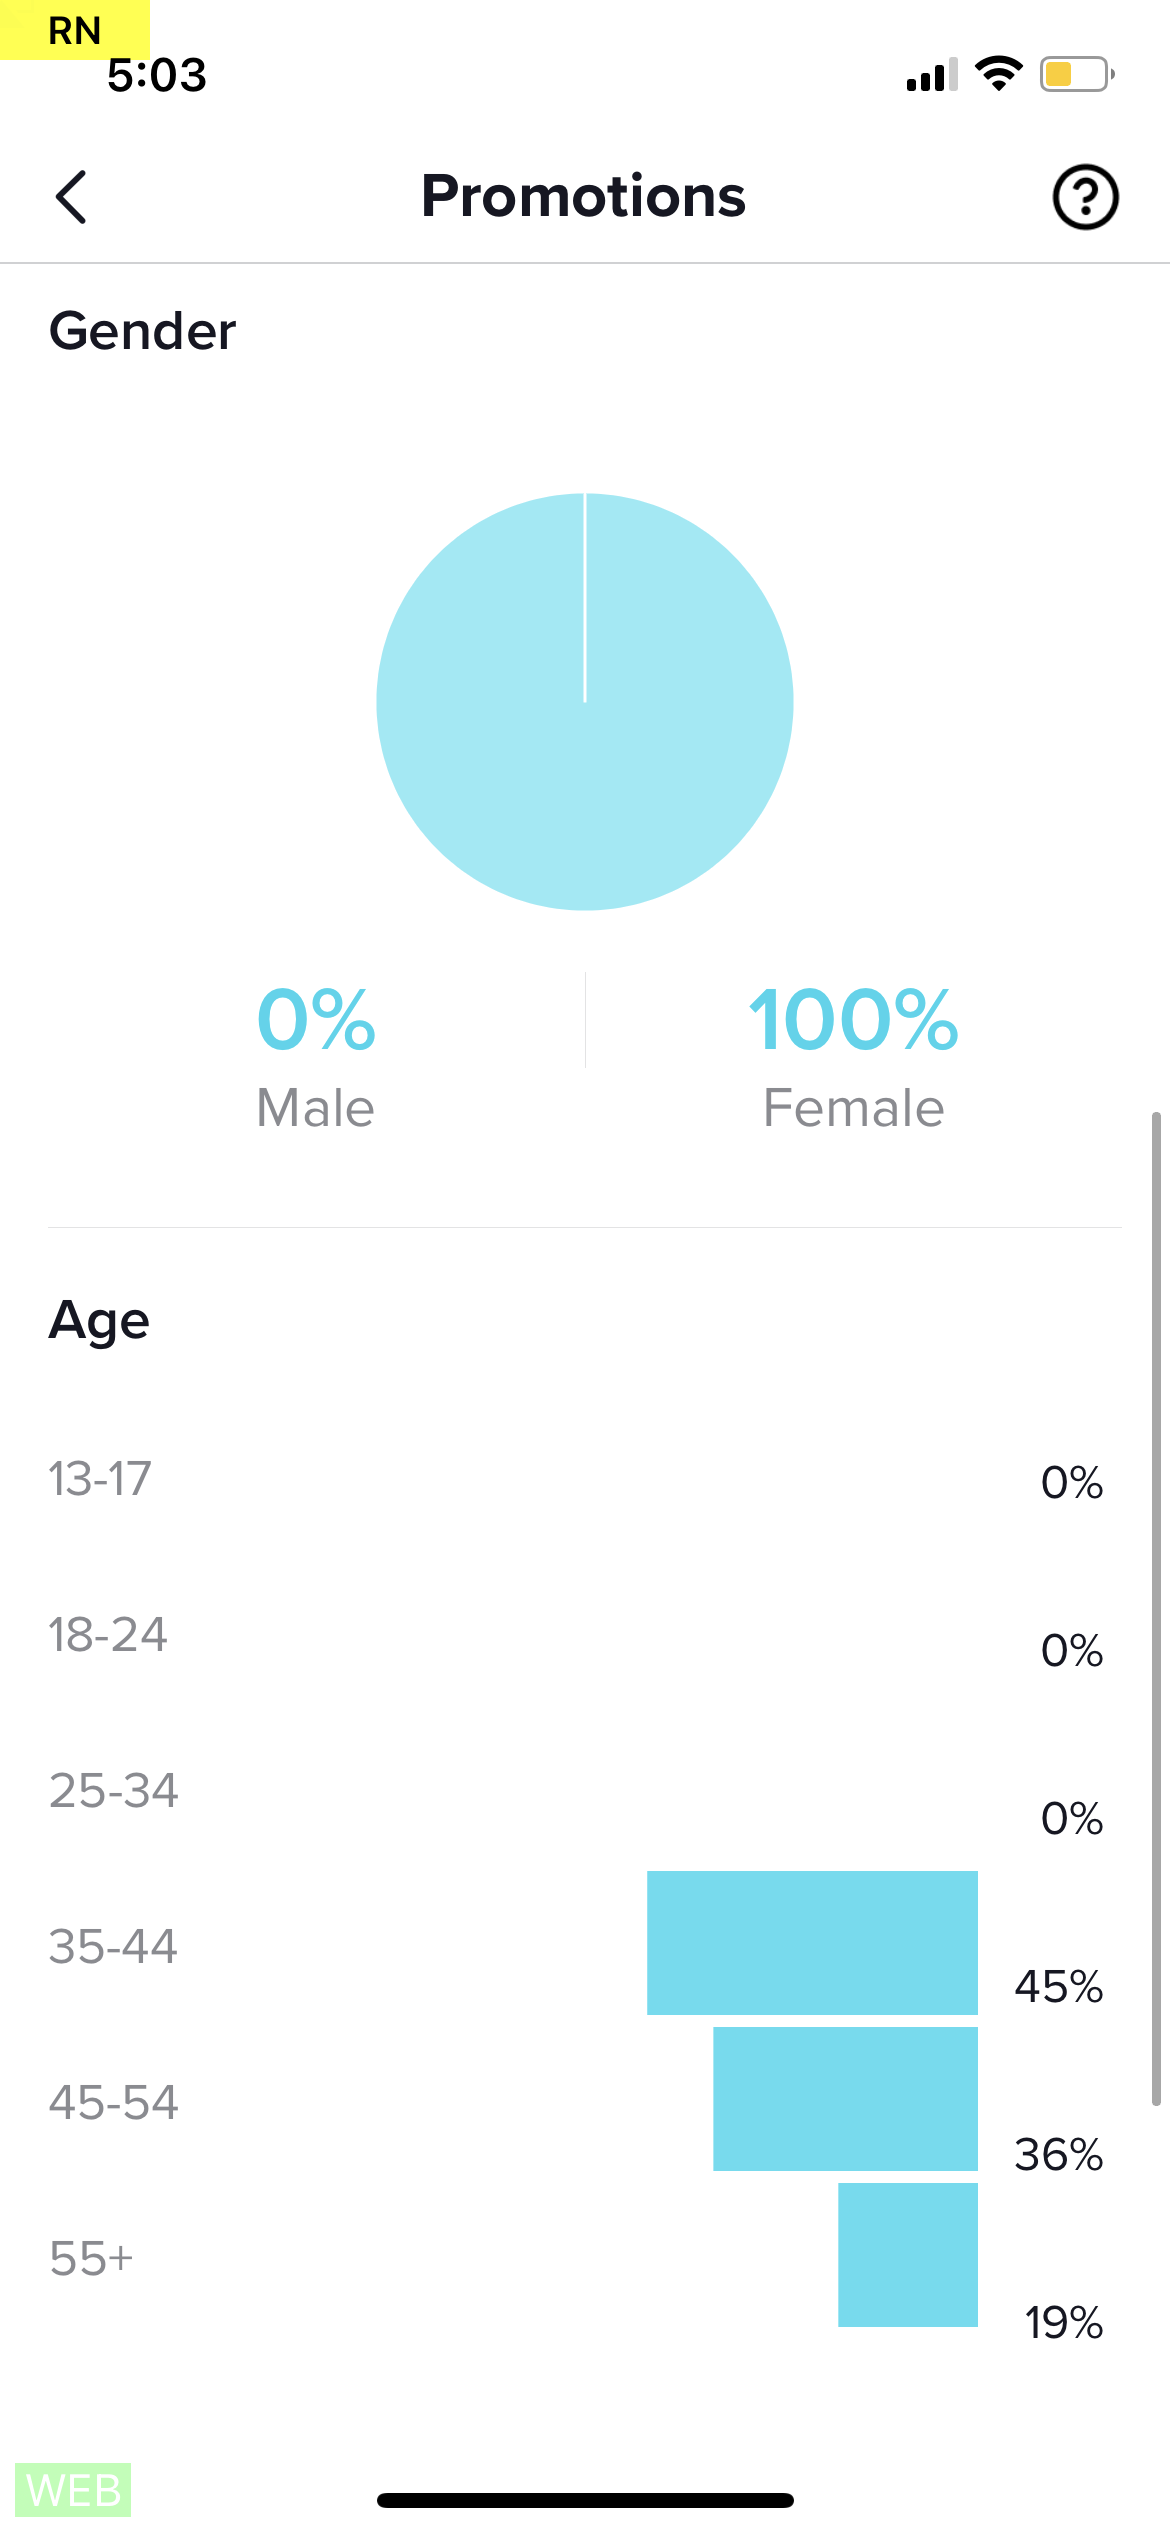
Task: Tap the 13-17 age row label
Action: (100, 1478)
